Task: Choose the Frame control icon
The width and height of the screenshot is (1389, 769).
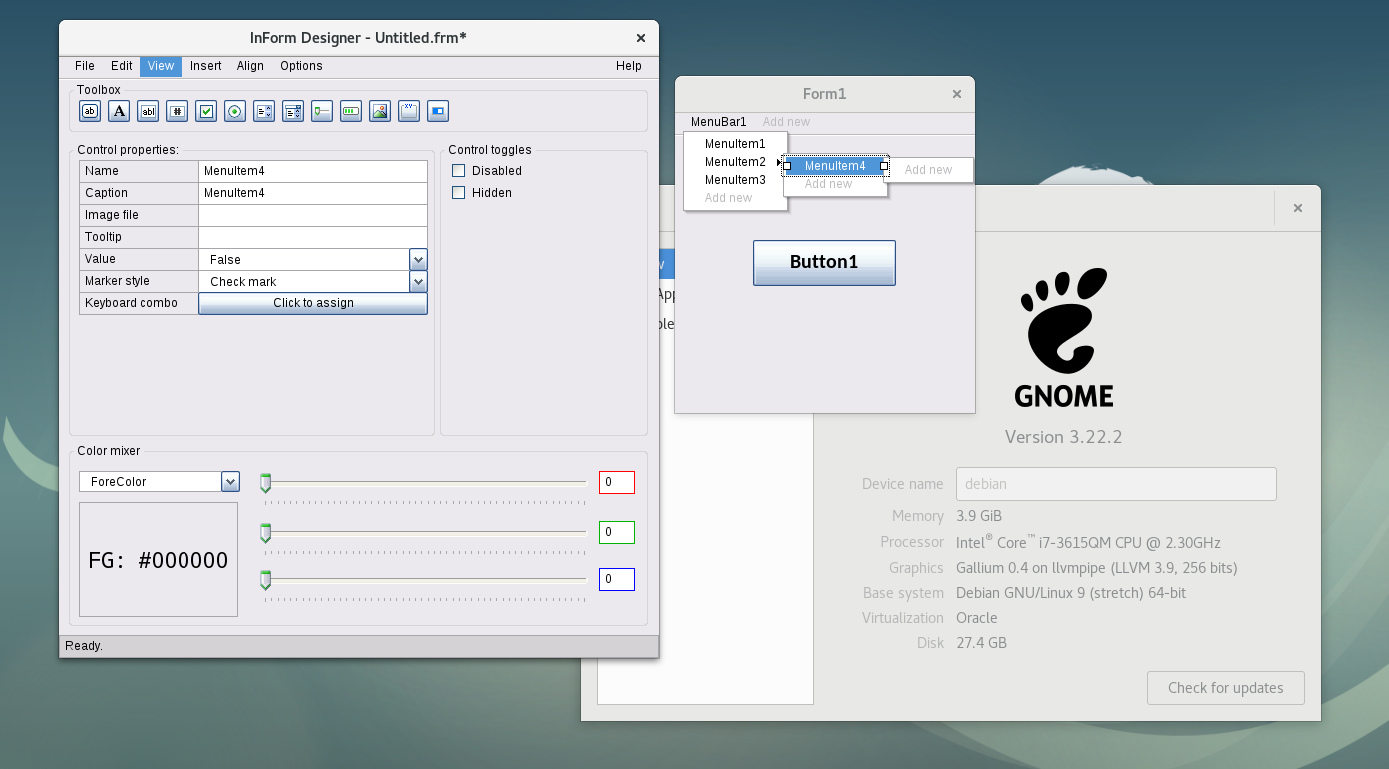Action: click(409, 111)
